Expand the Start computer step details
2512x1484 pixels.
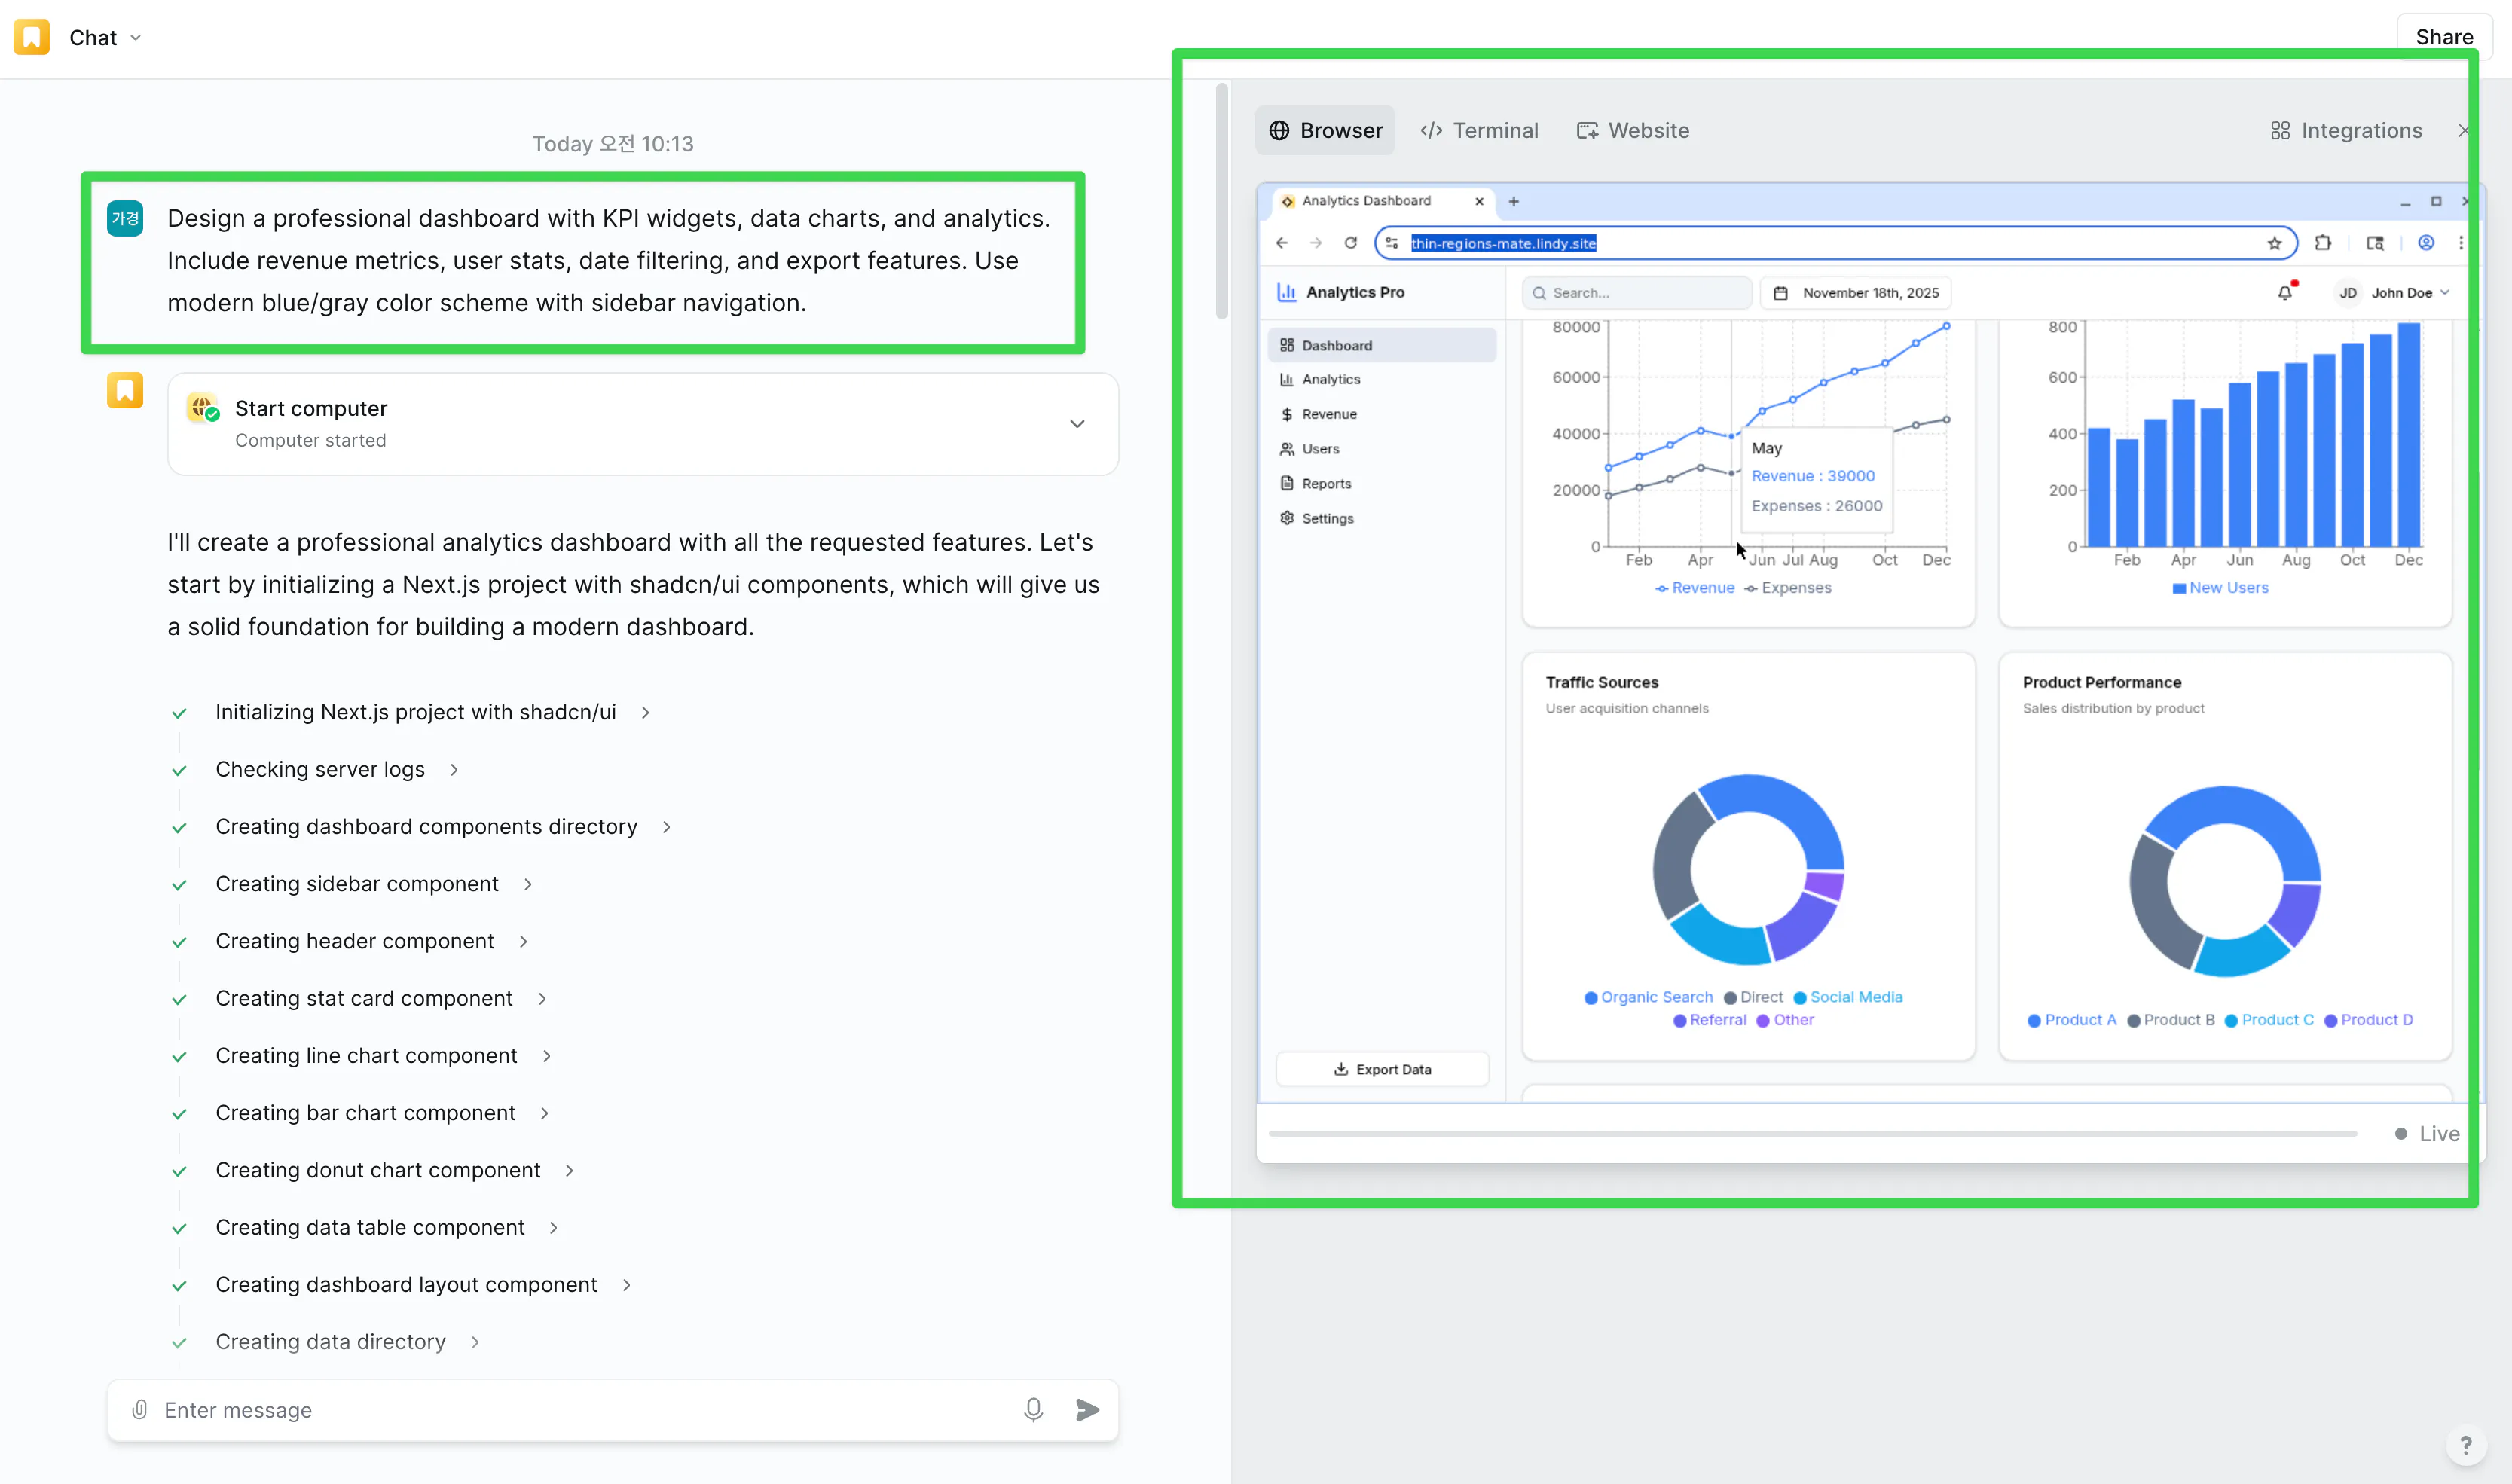pos(1077,423)
